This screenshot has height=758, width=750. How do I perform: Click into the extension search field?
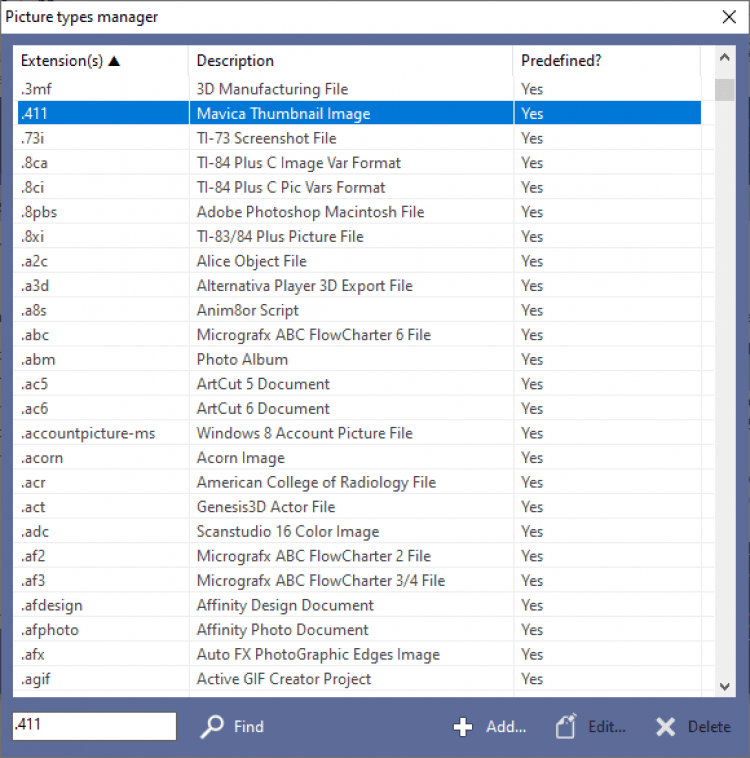[94, 727]
